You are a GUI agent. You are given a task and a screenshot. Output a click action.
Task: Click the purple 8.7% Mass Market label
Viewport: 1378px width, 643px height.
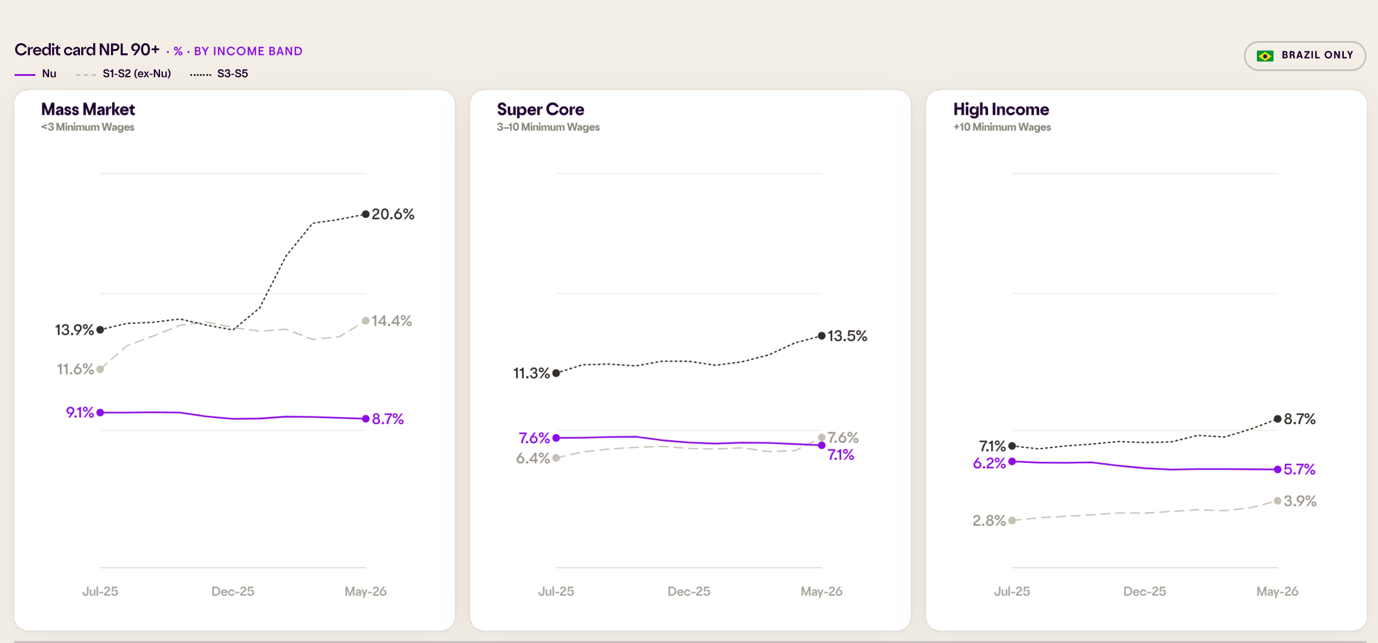388,419
